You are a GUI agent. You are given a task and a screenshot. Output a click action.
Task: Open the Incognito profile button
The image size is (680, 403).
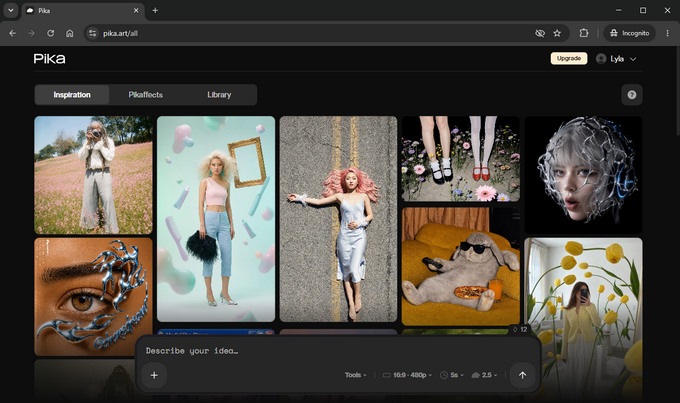(x=630, y=33)
